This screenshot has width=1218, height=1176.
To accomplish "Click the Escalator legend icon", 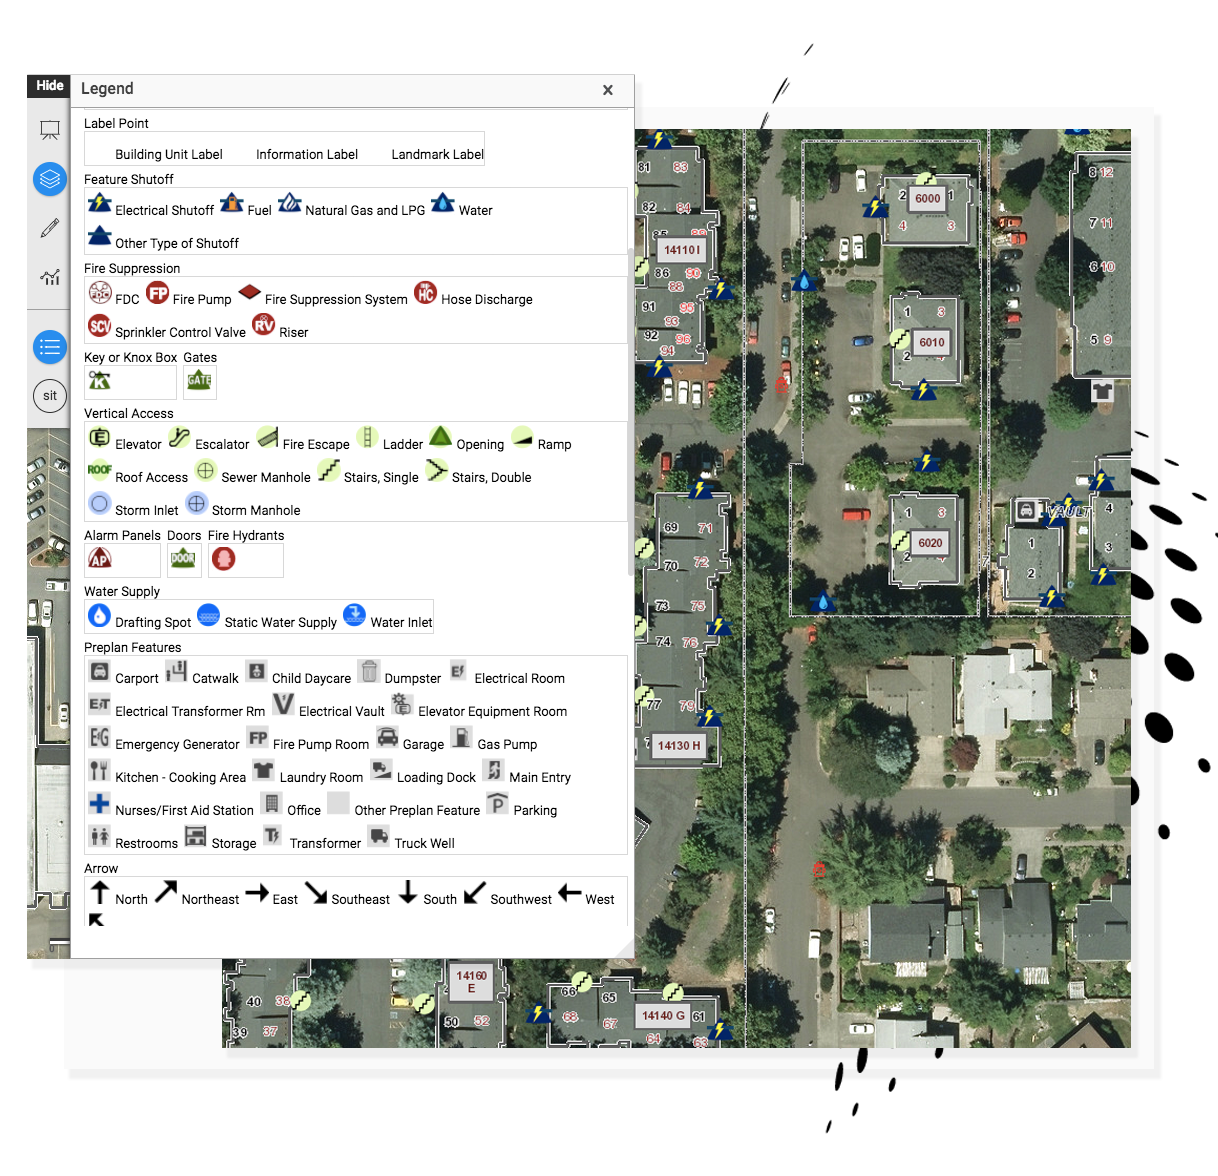I will point(180,437).
